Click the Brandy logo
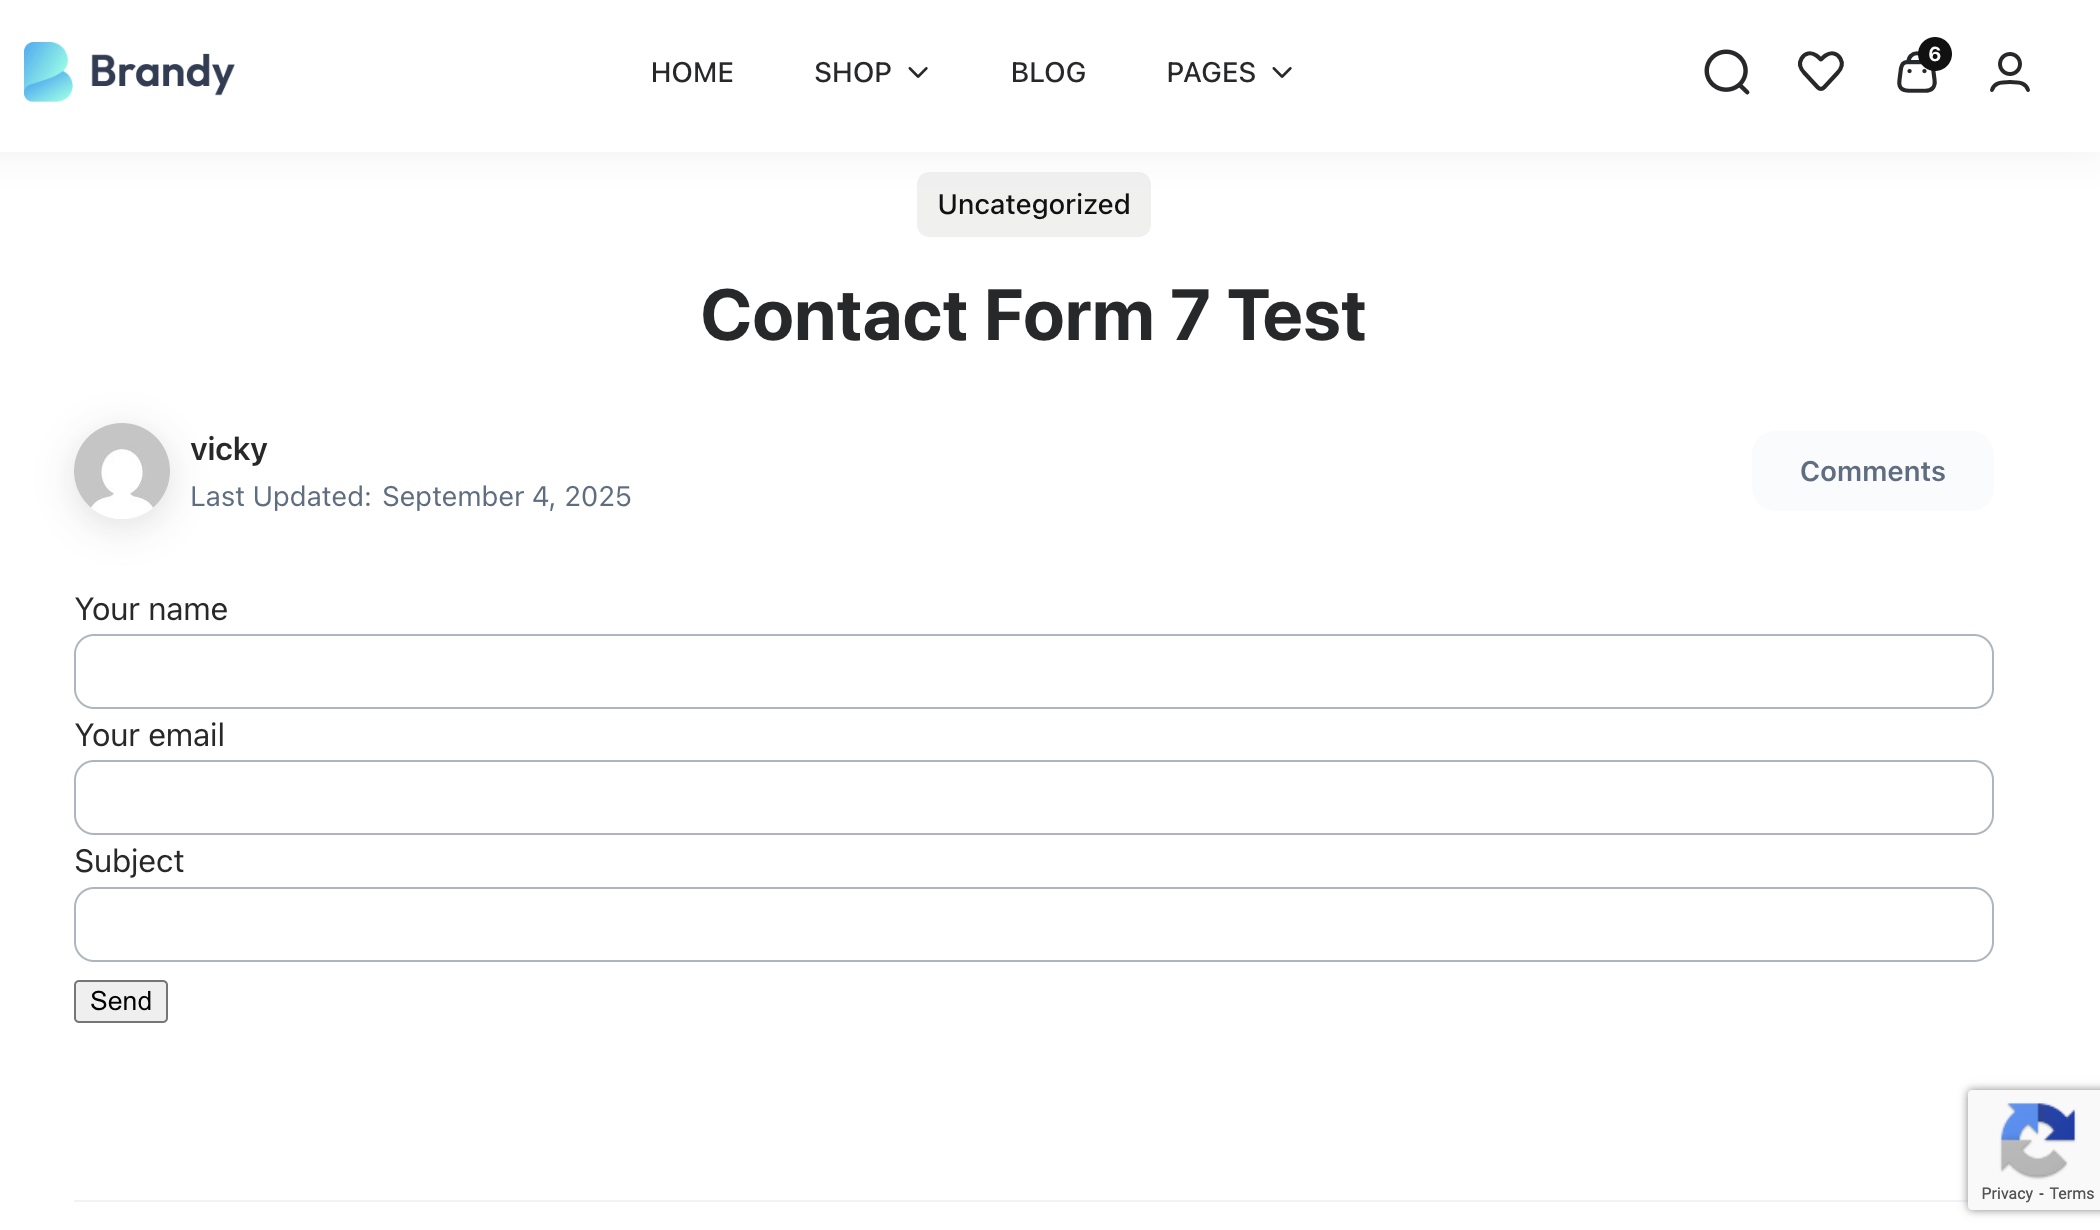The width and height of the screenshot is (2100, 1230). [129, 72]
